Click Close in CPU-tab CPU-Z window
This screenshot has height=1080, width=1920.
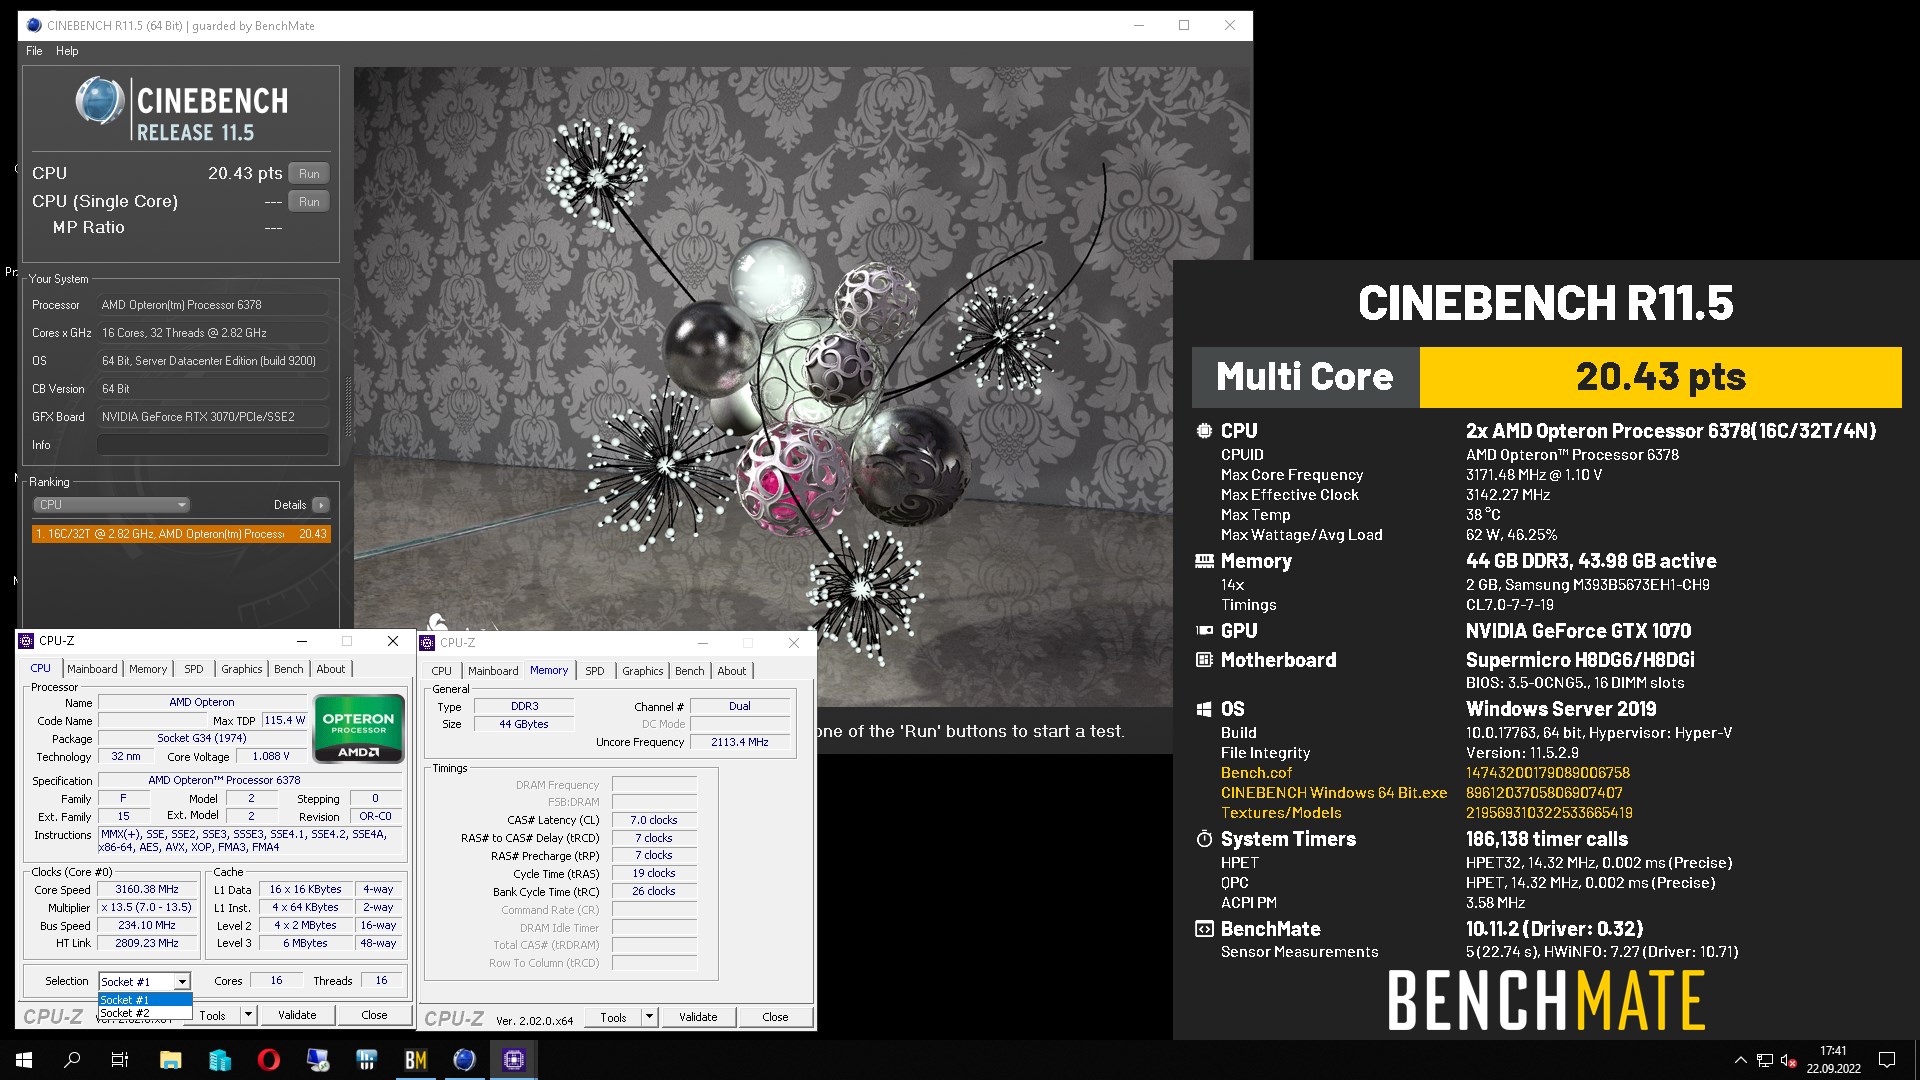374,1015
